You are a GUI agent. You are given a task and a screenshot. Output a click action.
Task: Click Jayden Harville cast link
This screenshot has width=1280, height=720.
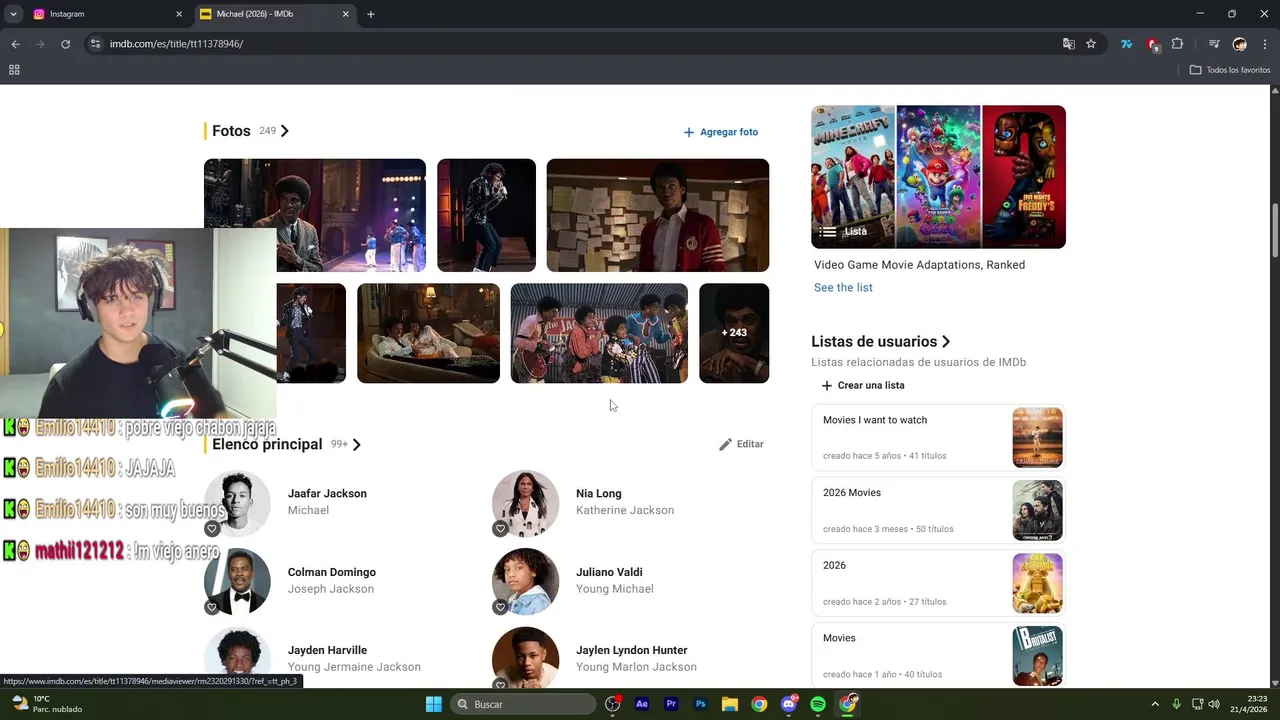point(327,650)
